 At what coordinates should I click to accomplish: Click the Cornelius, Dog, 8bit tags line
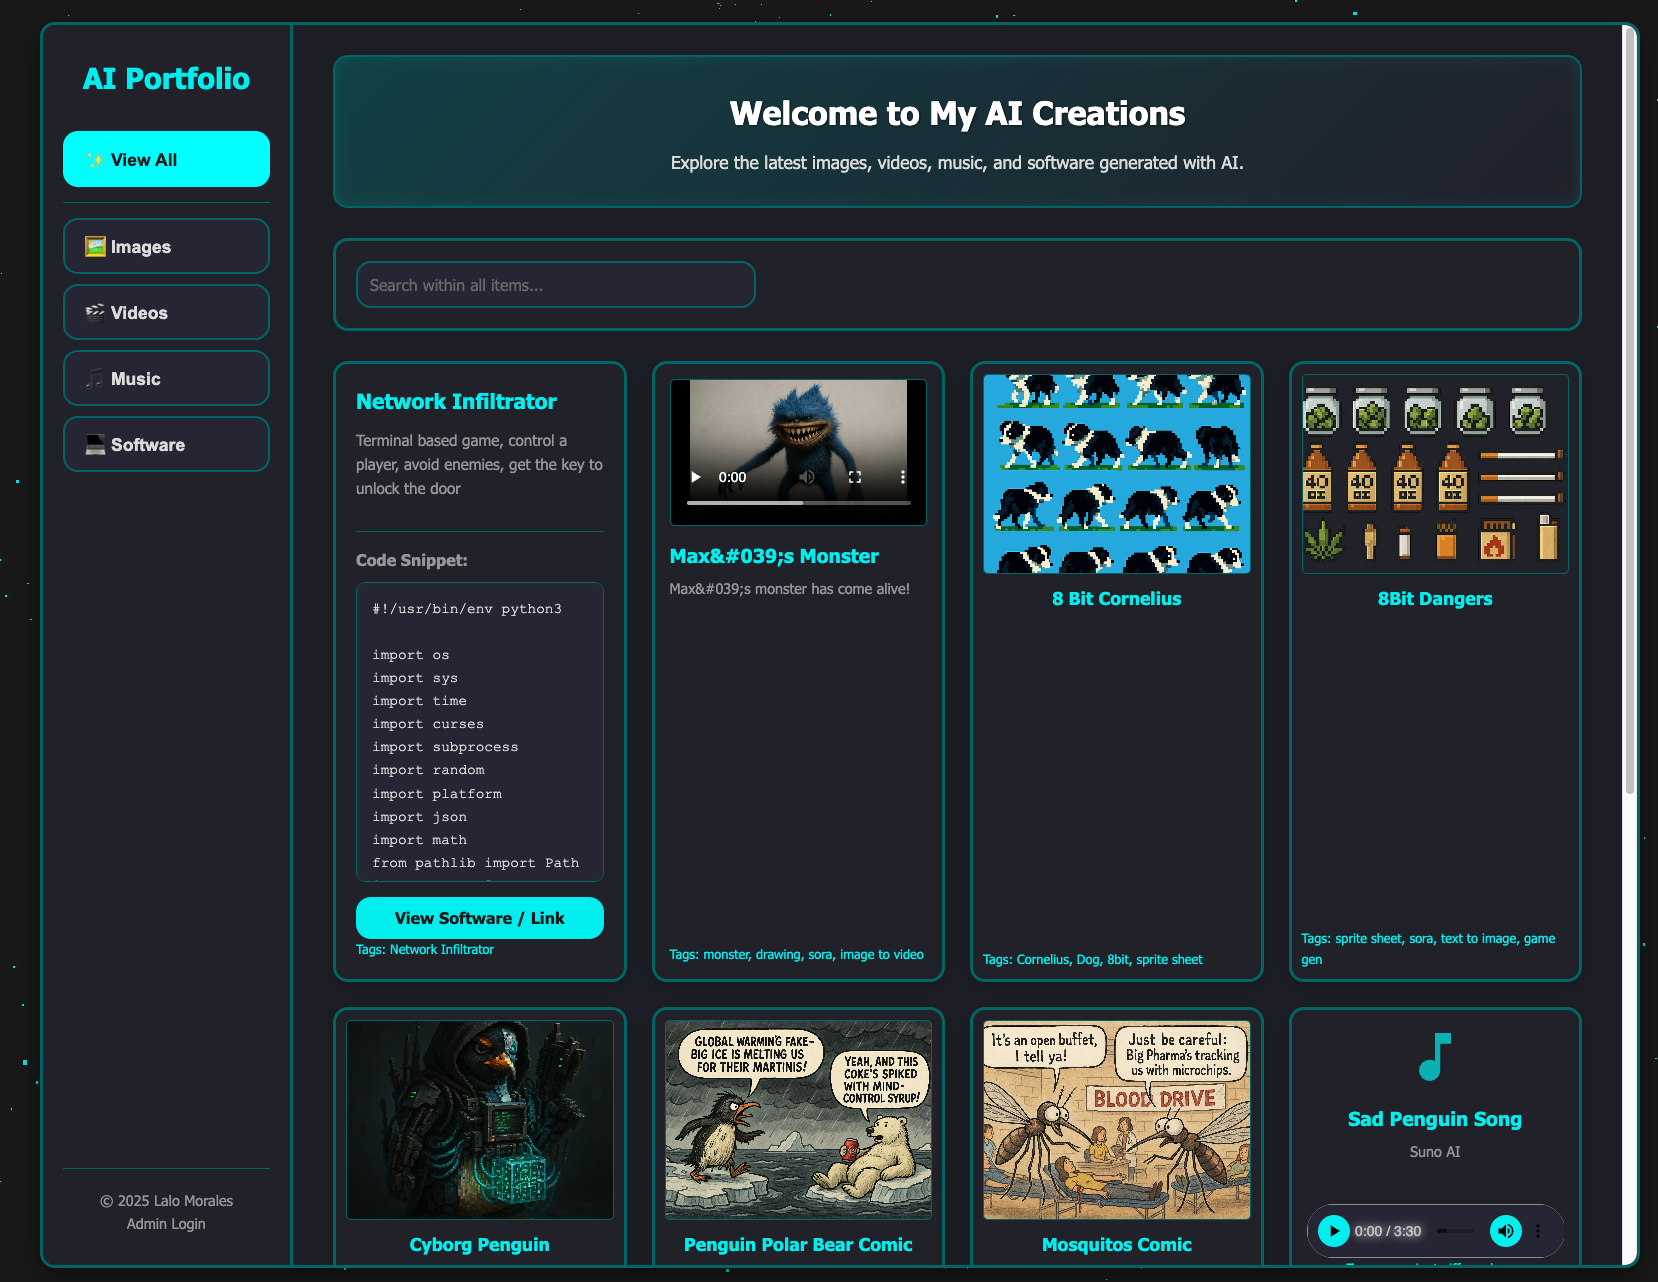pos(1092,960)
